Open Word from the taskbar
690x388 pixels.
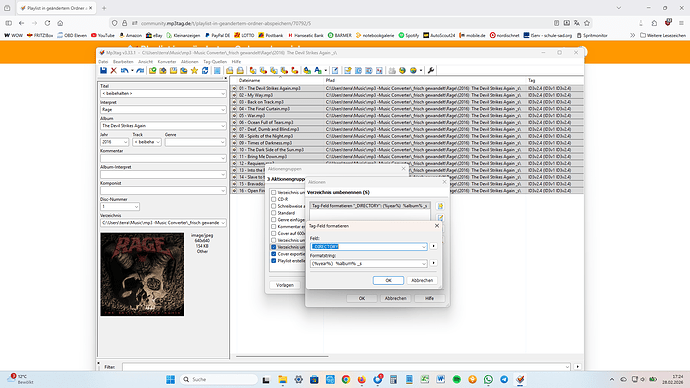coord(440,379)
